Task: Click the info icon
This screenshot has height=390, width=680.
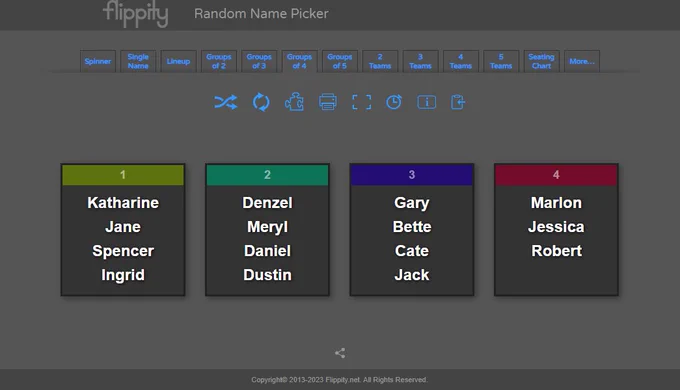Action: pyautogui.click(x=426, y=102)
